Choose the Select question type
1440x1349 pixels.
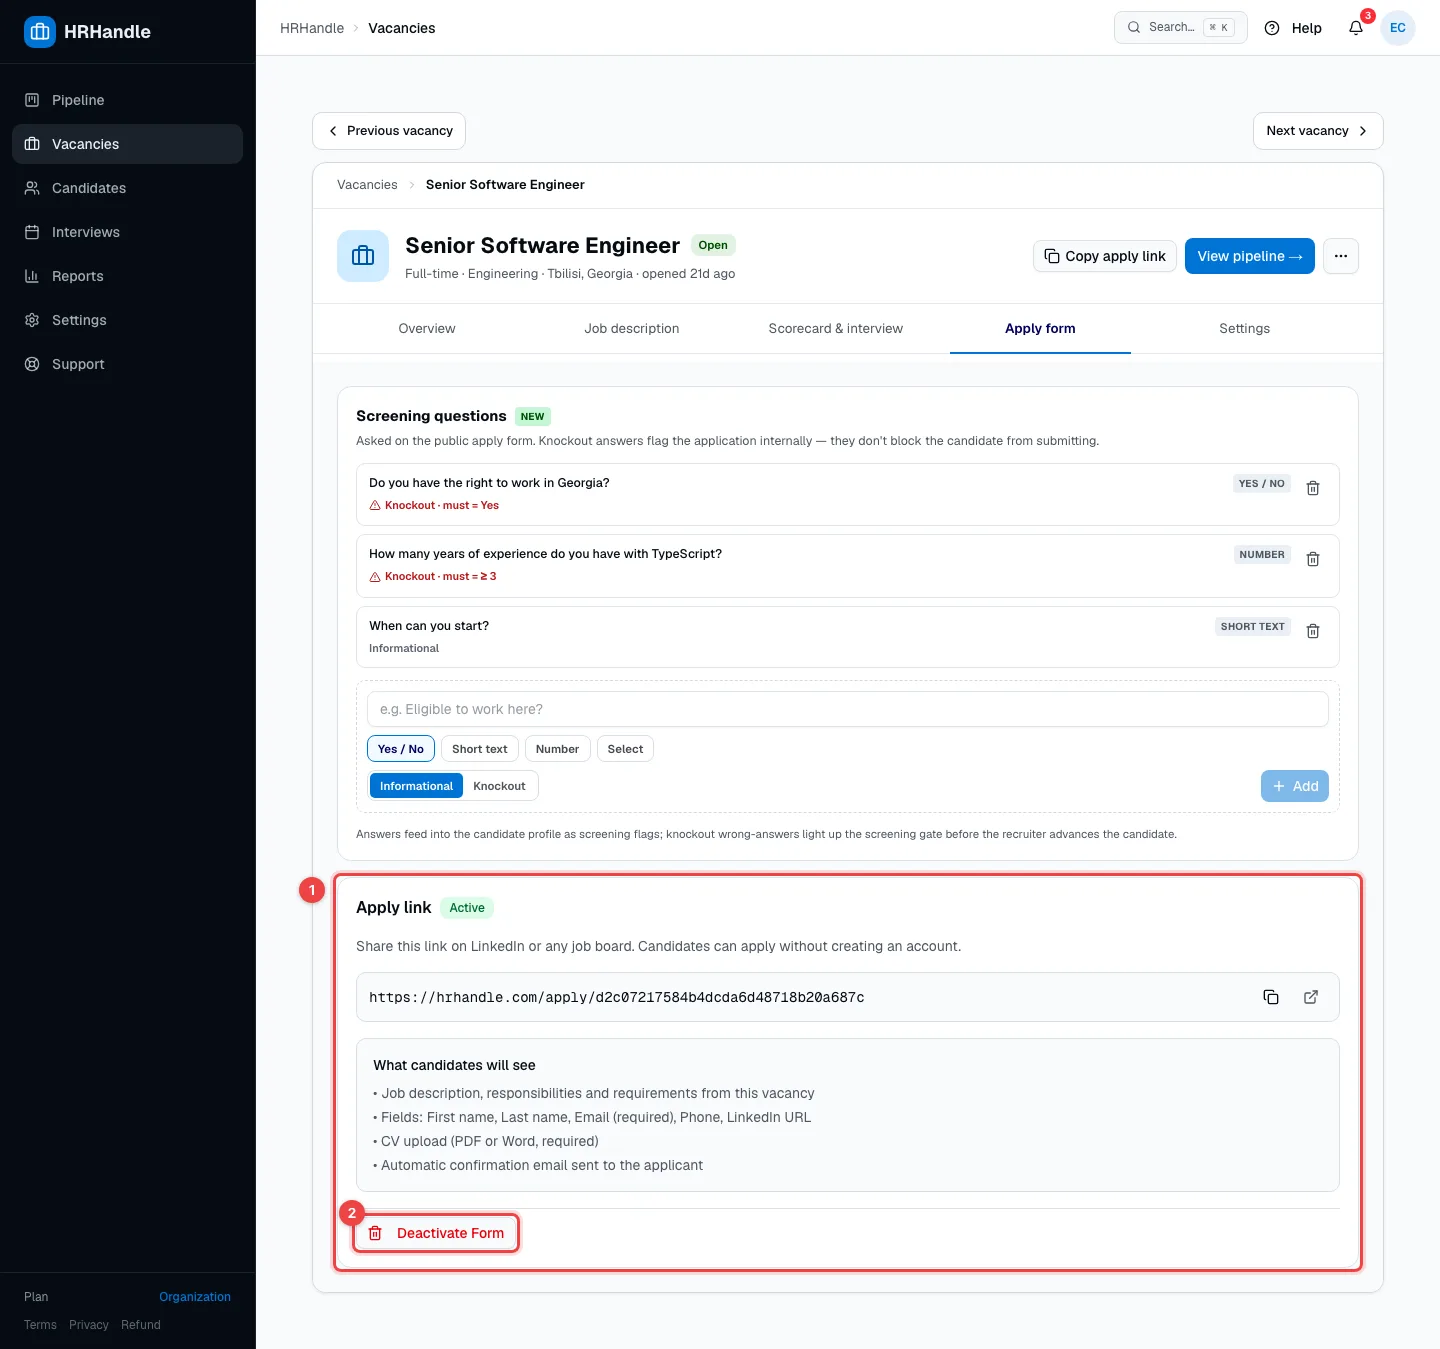tap(625, 749)
